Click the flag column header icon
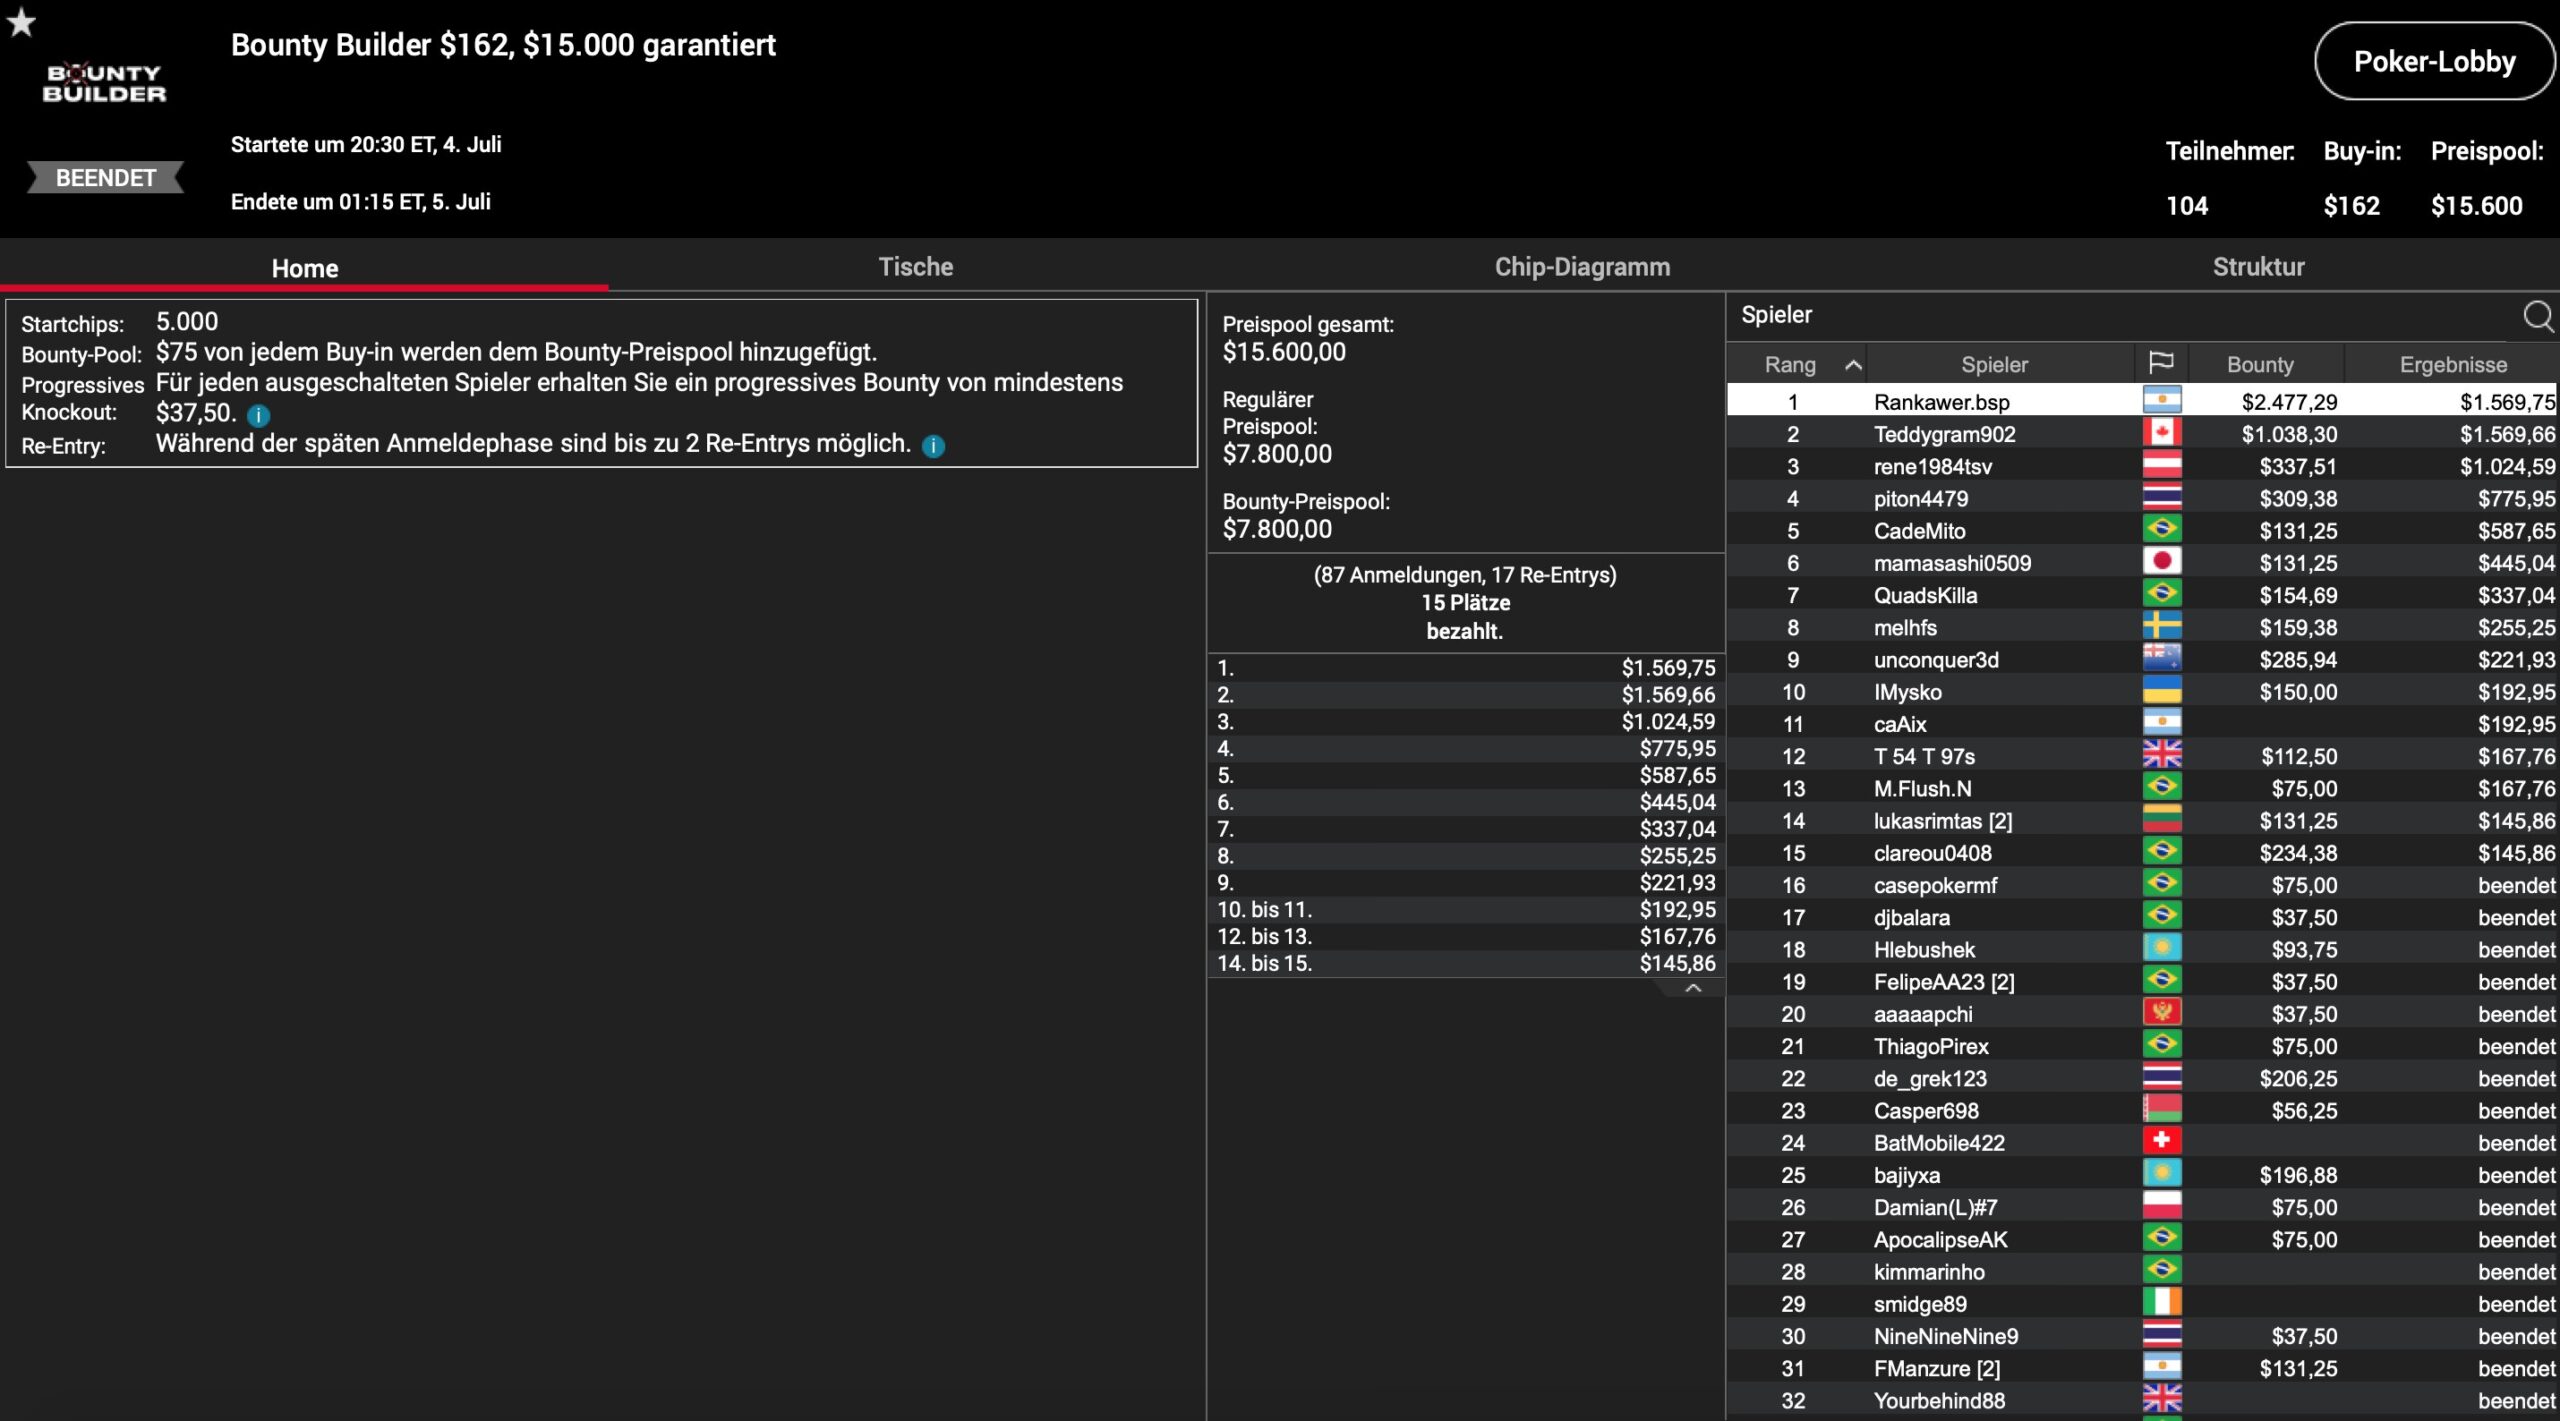The width and height of the screenshot is (2560, 1421). click(x=2161, y=363)
